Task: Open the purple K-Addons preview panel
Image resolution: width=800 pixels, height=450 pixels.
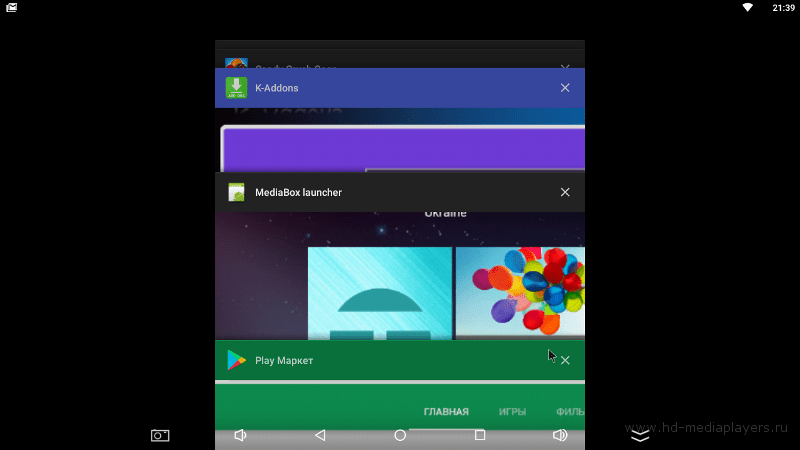Action: tap(403, 148)
